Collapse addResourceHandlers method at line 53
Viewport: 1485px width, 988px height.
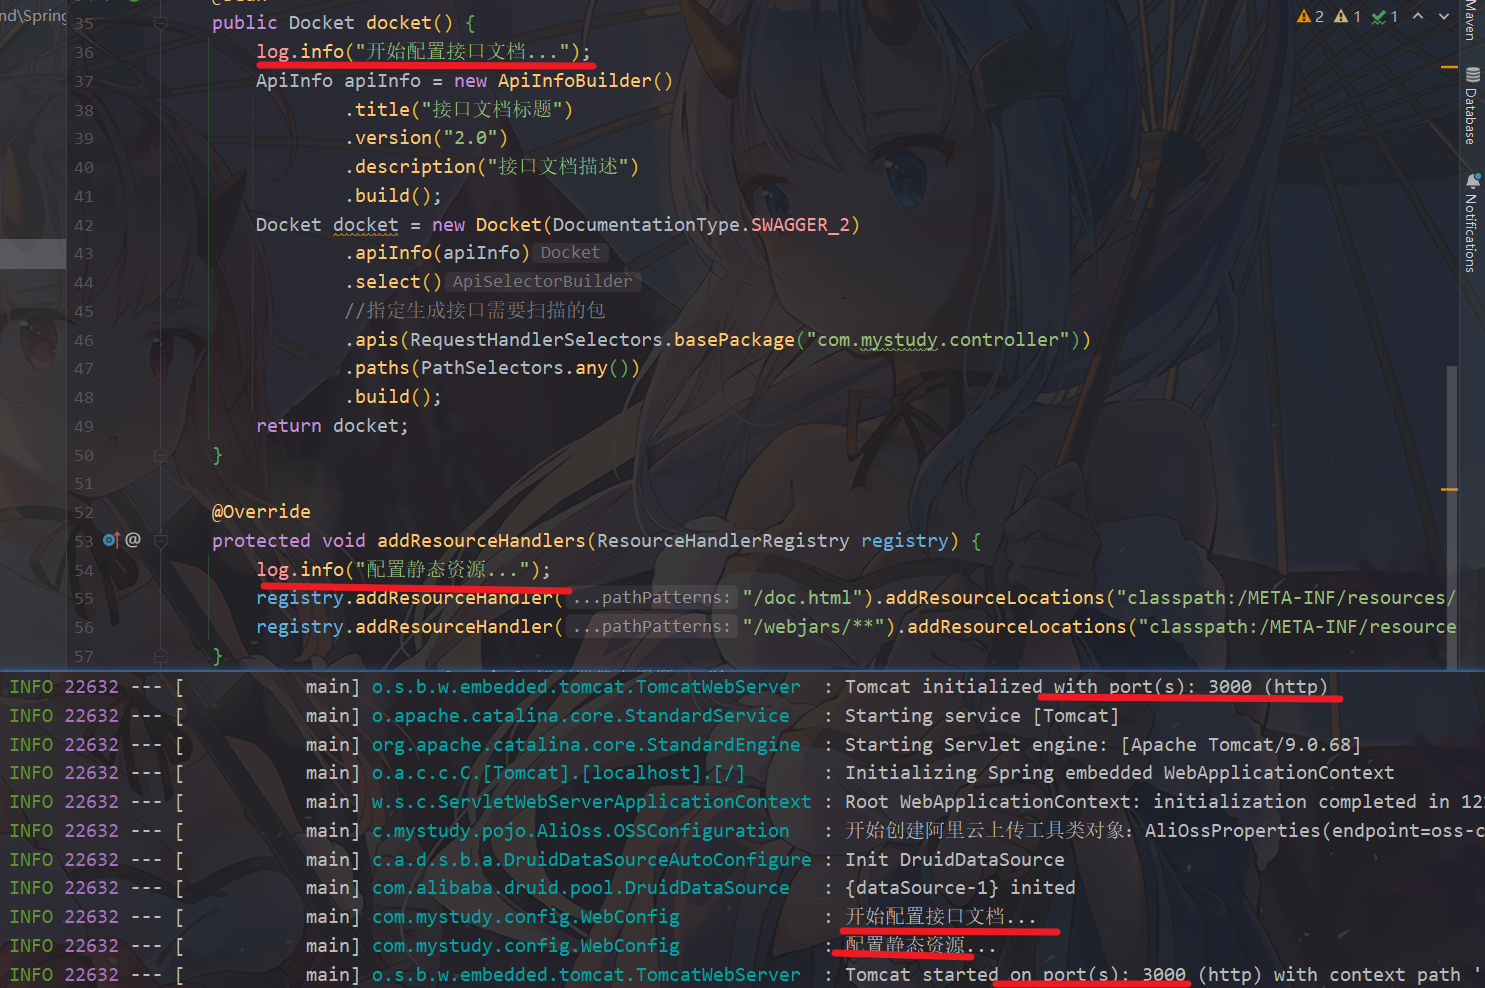pyautogui.click(x=160, y=541)
